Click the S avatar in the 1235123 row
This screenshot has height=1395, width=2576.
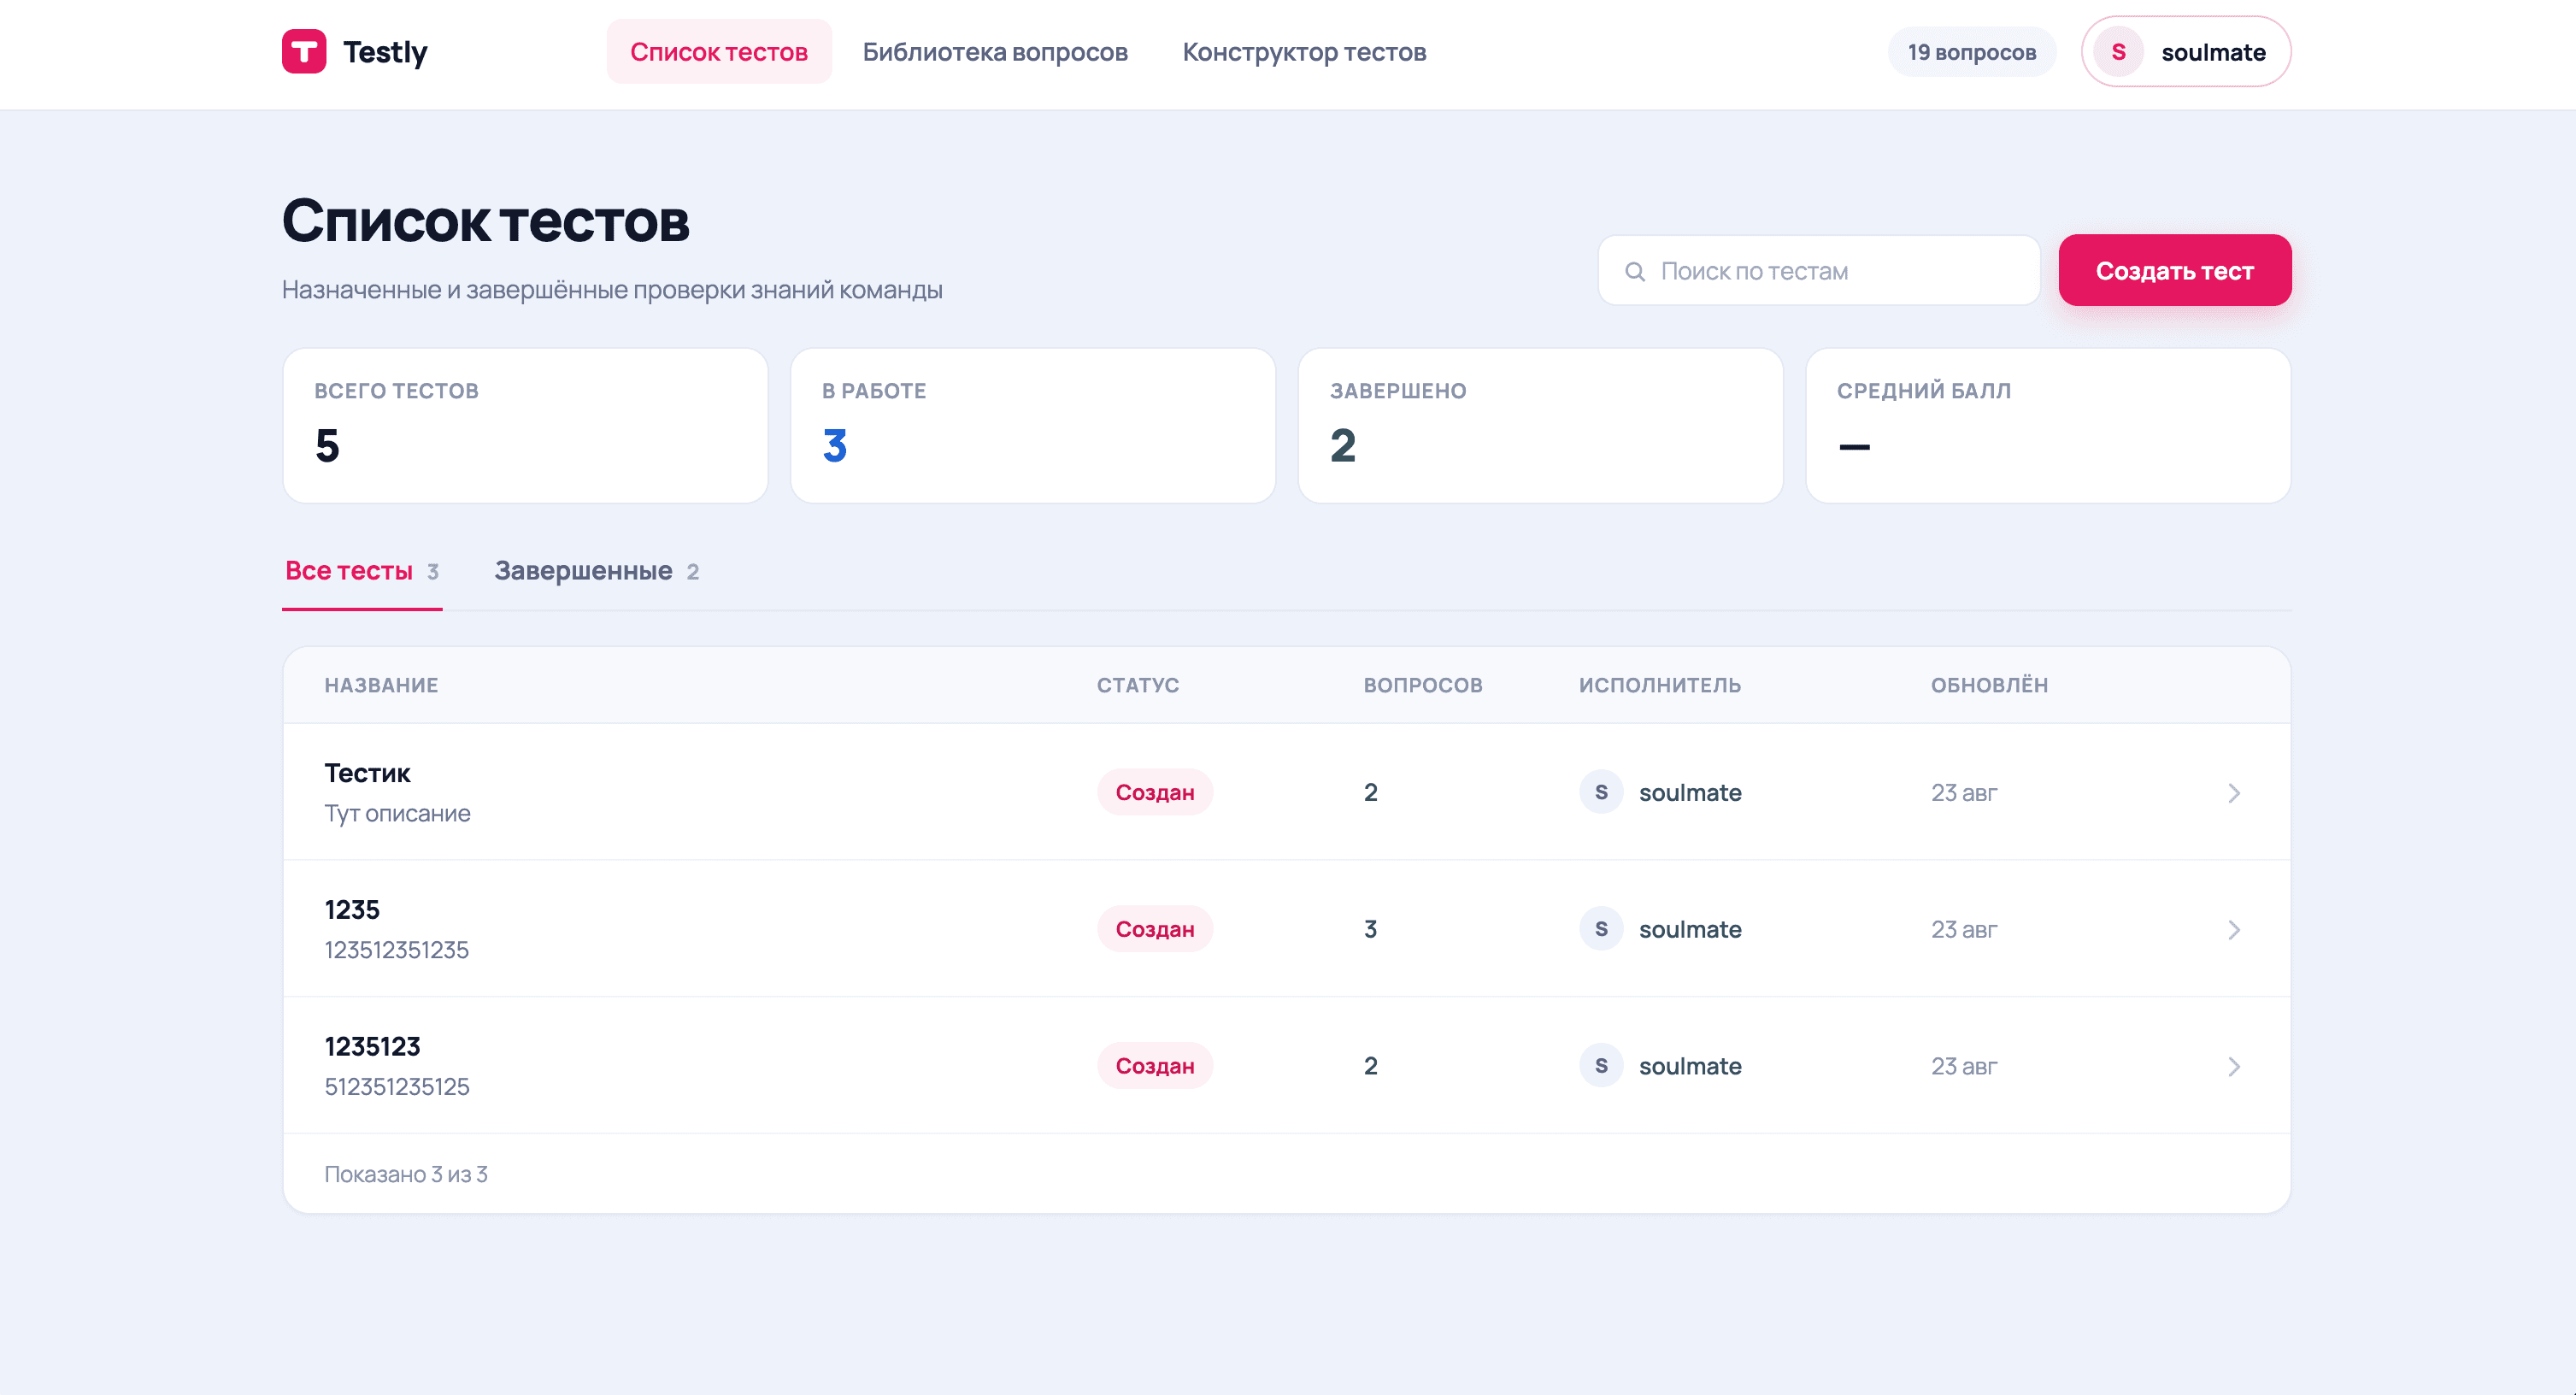point(1601,1066)
